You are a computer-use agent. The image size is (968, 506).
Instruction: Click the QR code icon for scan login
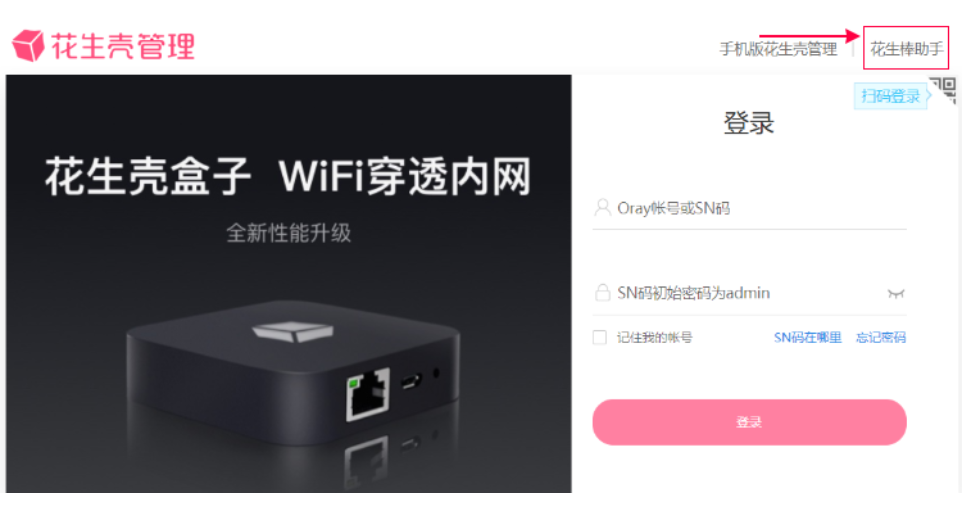943,91
